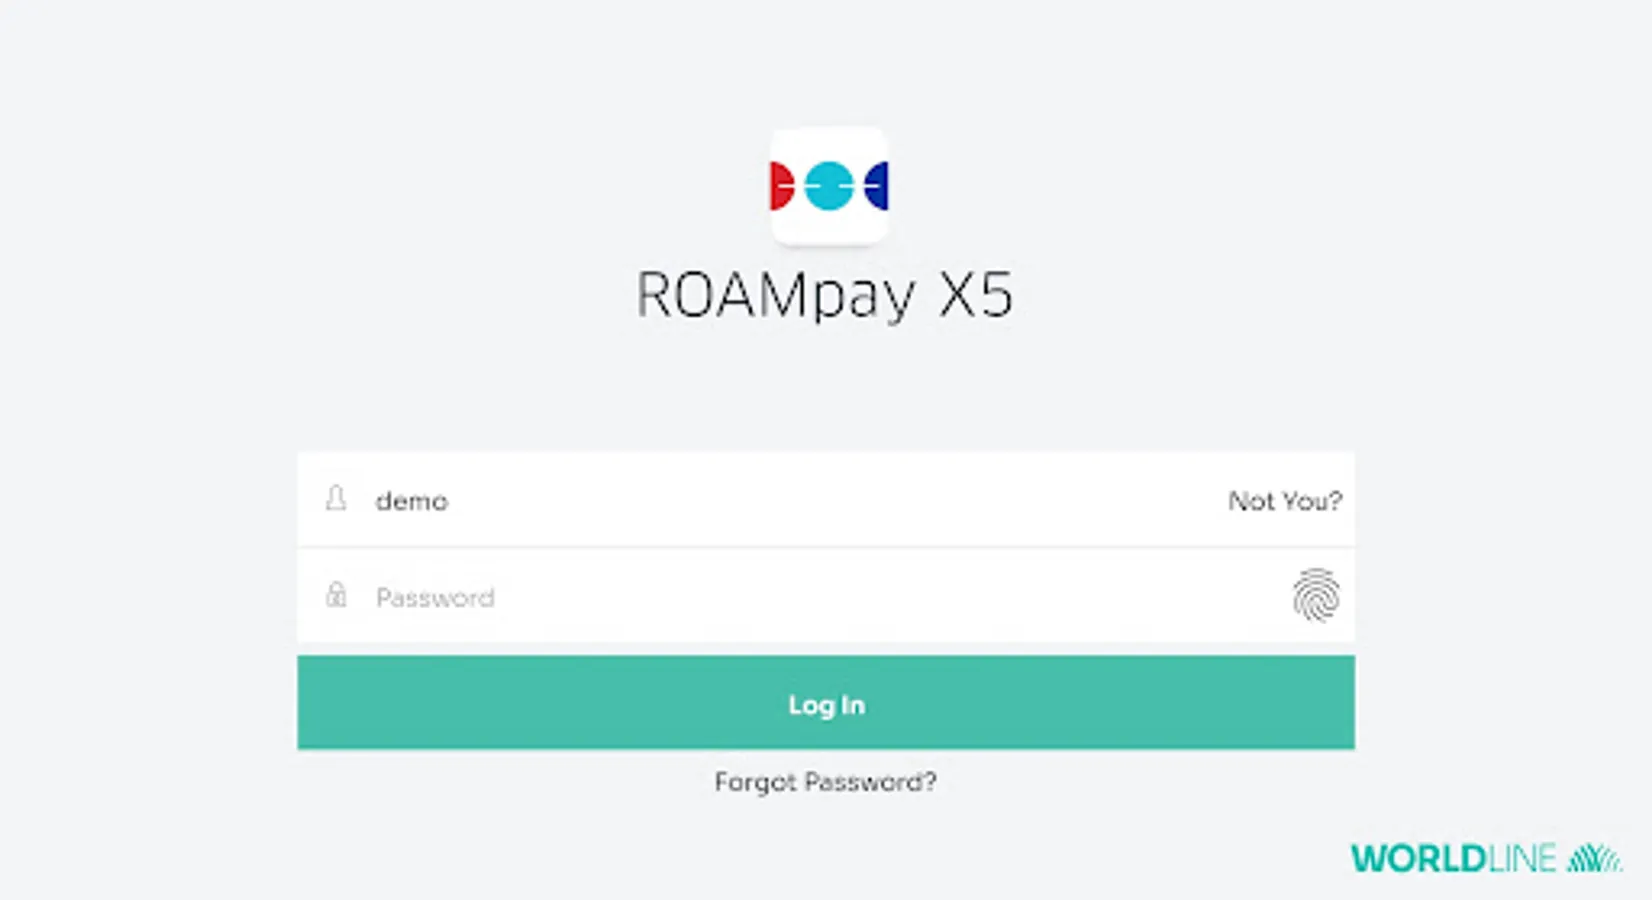
Task: Open the "Forgot Password?" link
Action: (x=825, y=782)
